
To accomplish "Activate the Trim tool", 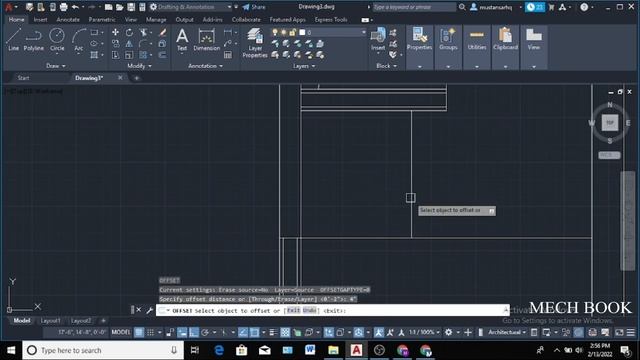I will [143, 33].
